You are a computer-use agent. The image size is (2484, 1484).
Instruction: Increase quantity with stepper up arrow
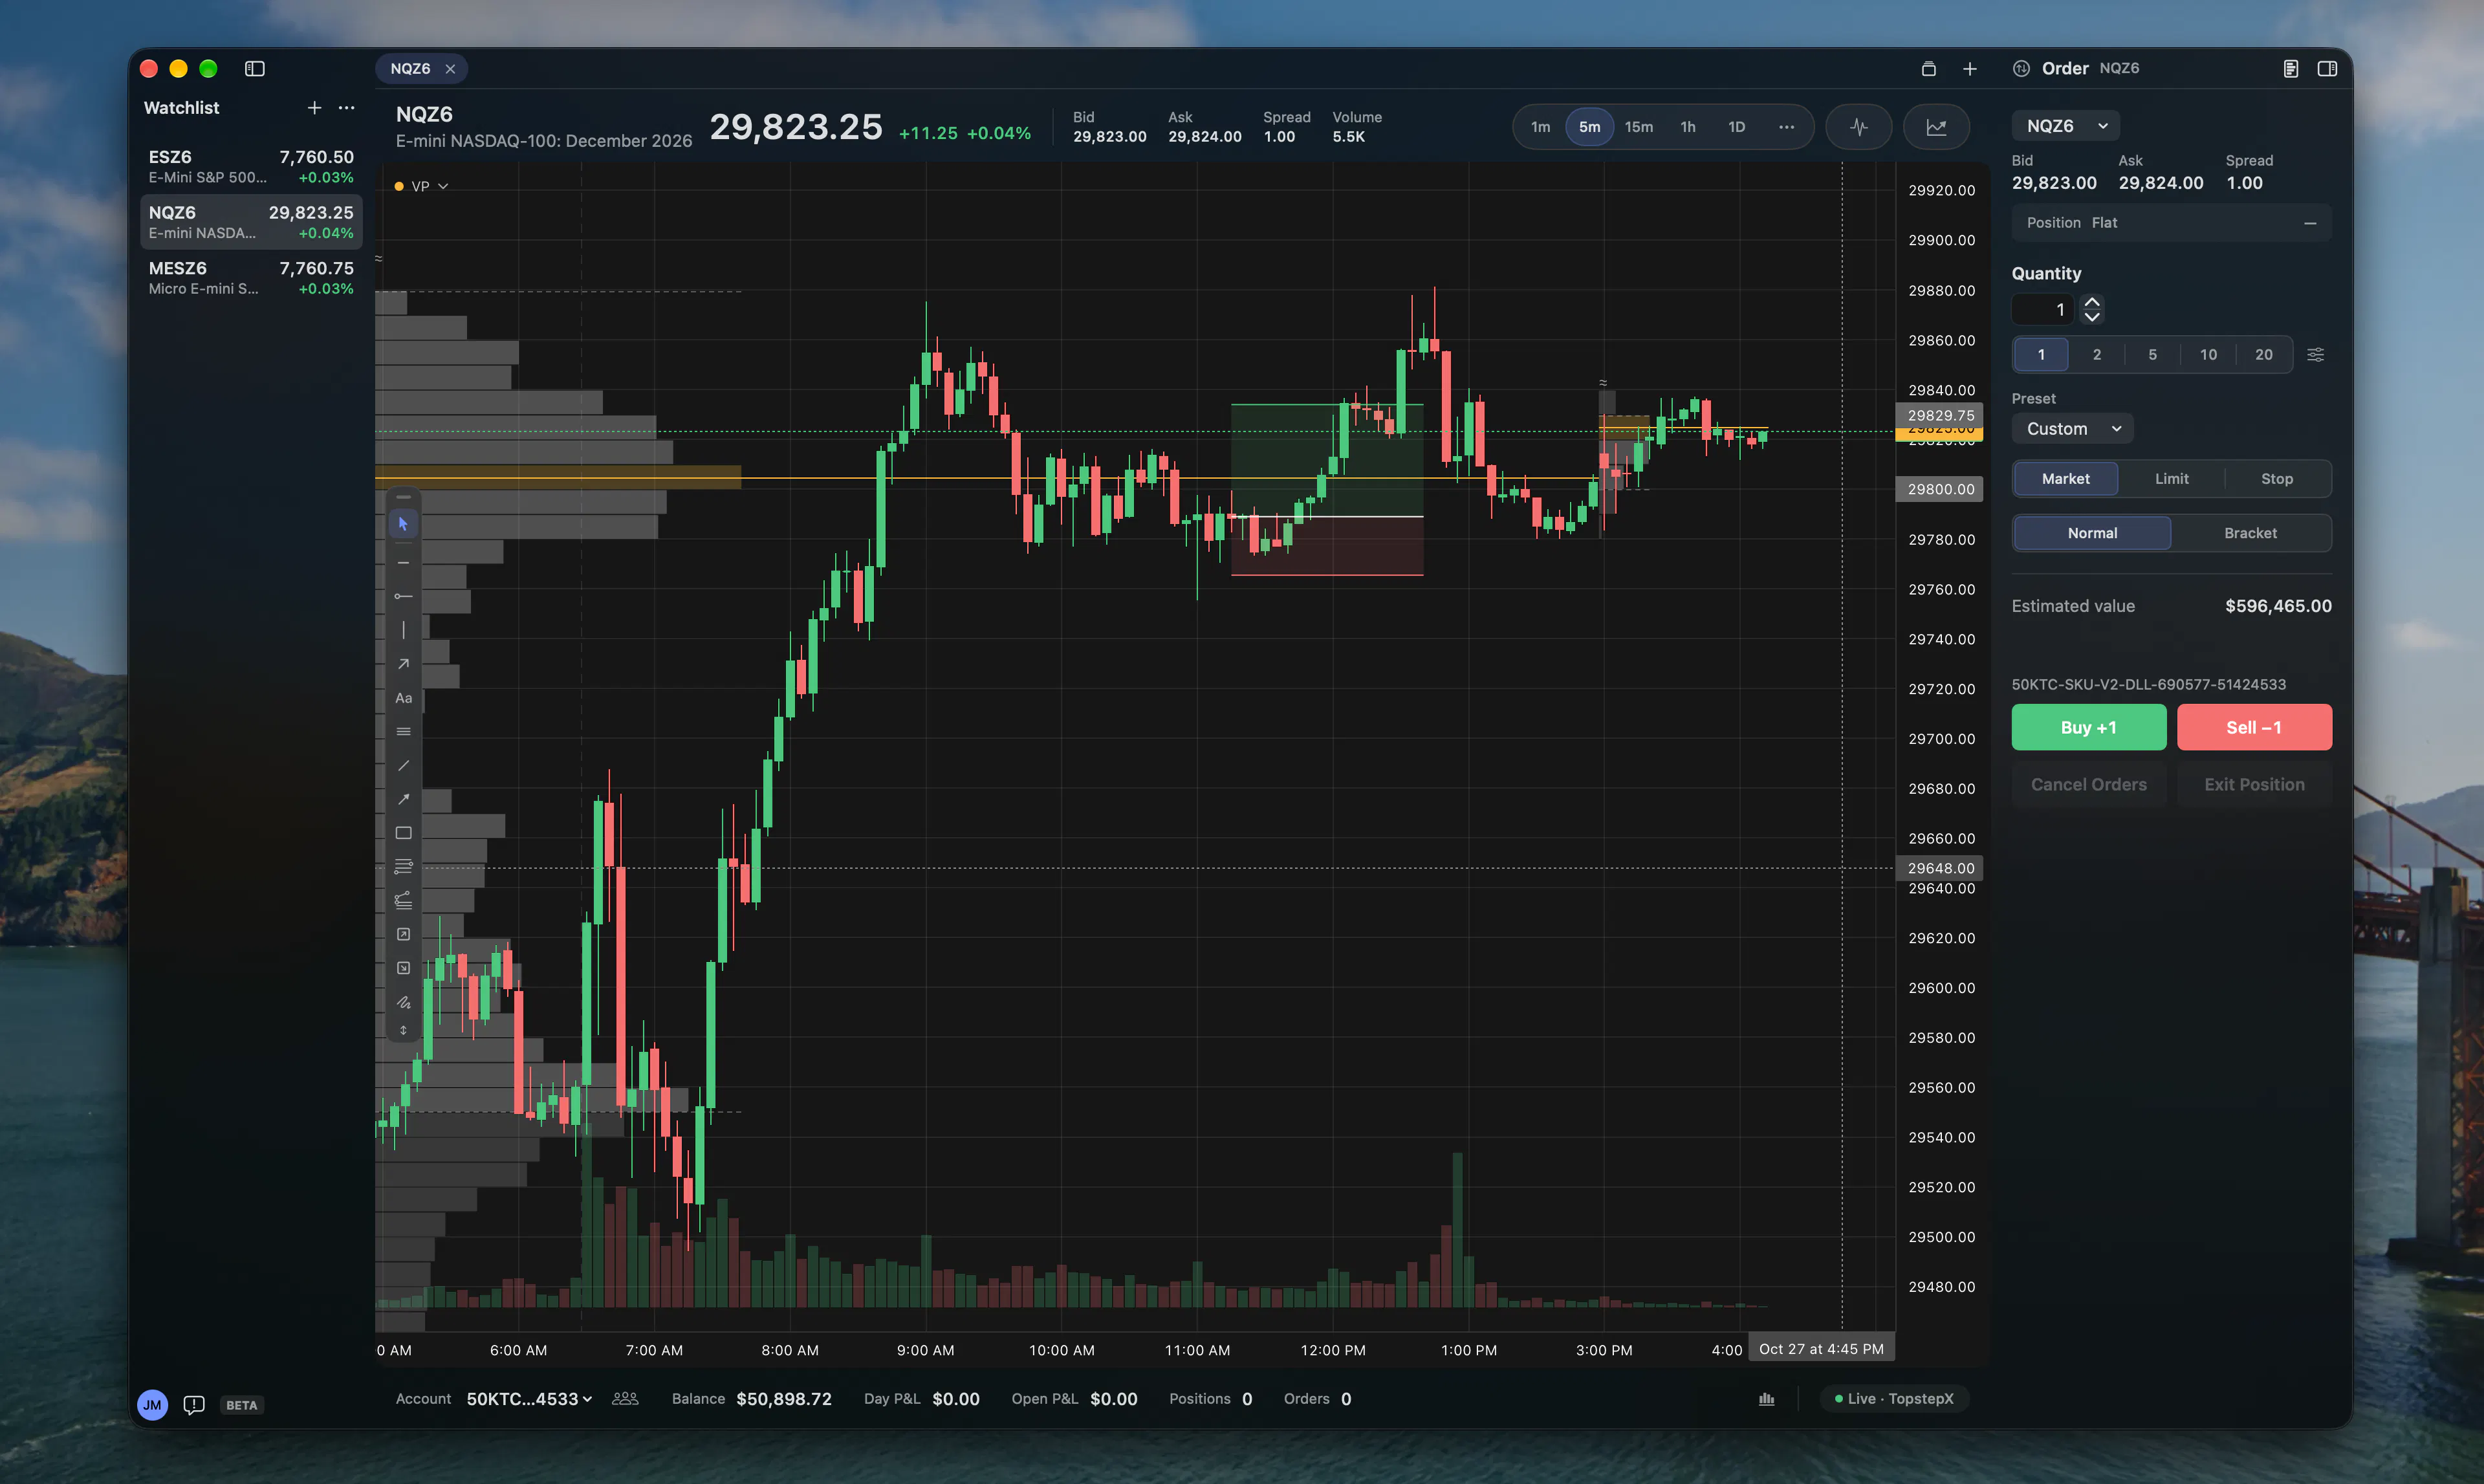pyautogui.click(x=2091, y=302)
